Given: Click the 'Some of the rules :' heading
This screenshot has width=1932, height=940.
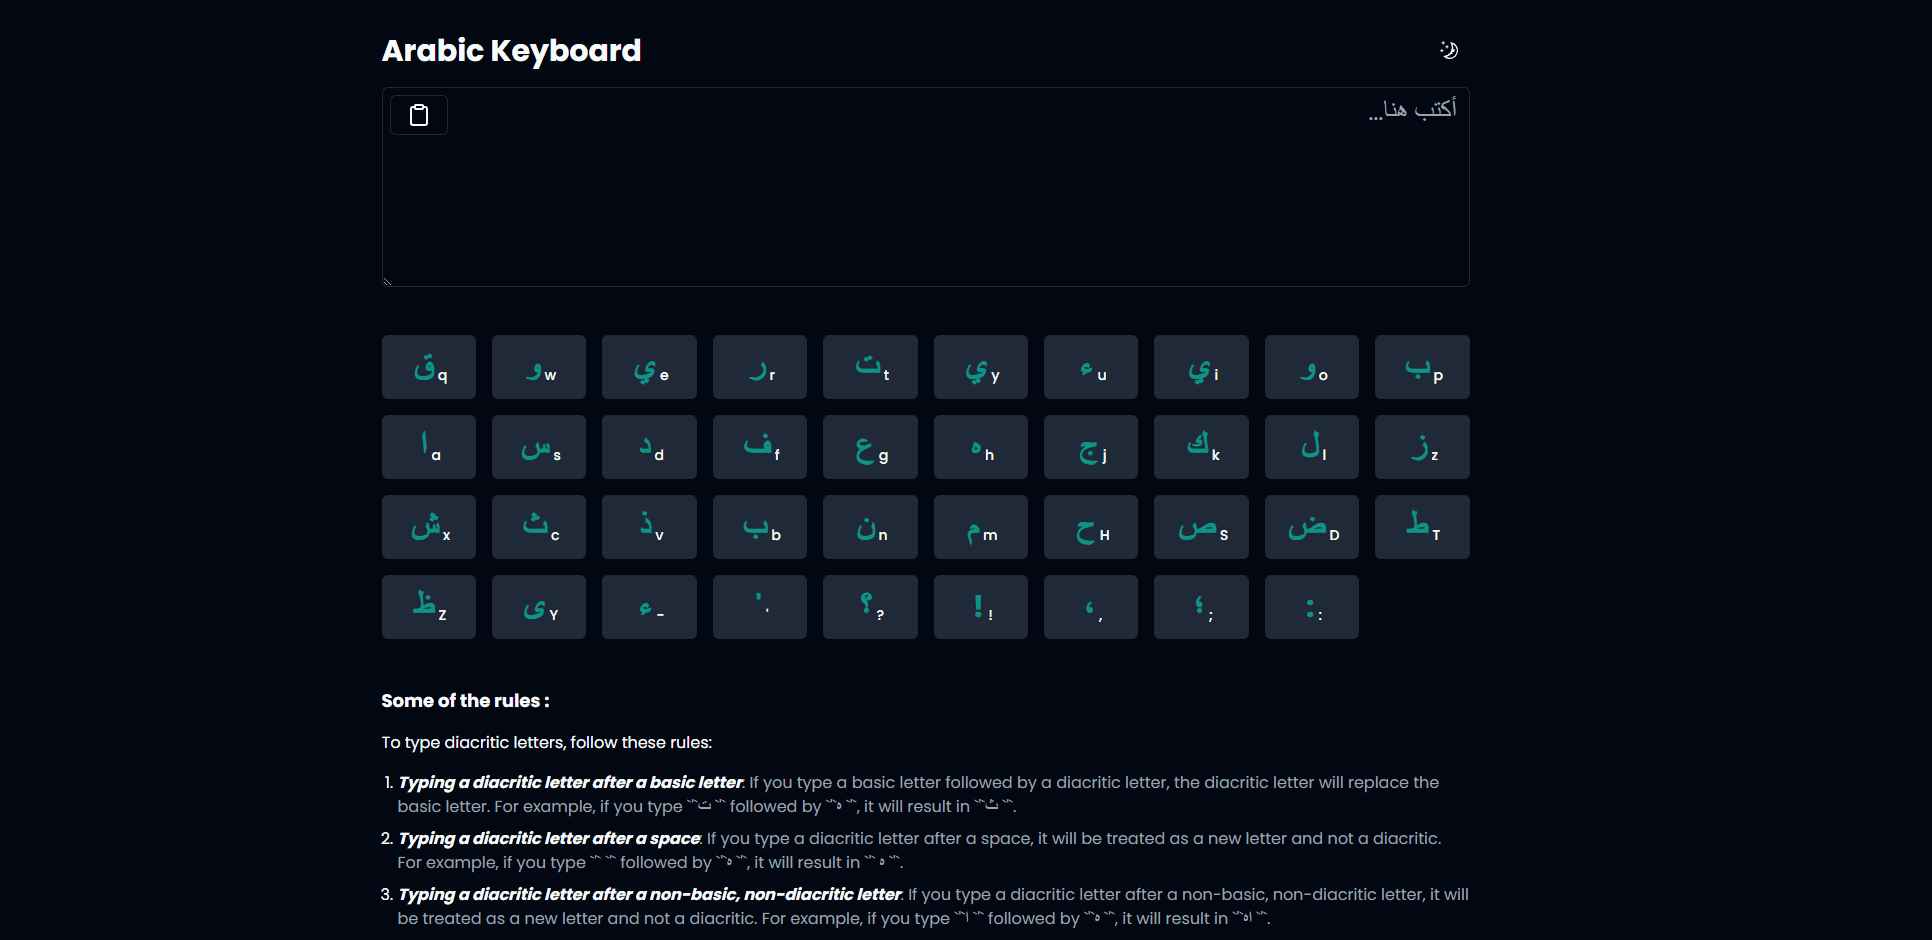Looking at the screenshot, I should point(465,701).
